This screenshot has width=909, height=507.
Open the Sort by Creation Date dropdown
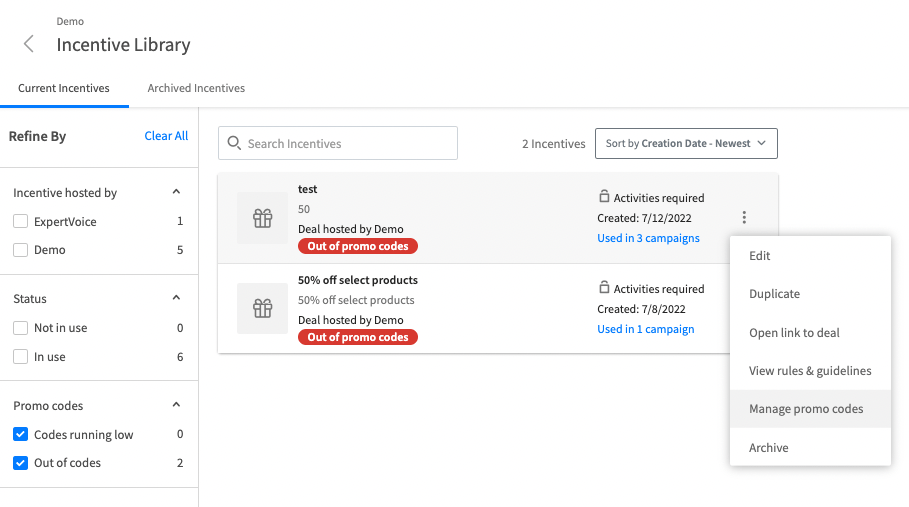click(x=686, y=143)
